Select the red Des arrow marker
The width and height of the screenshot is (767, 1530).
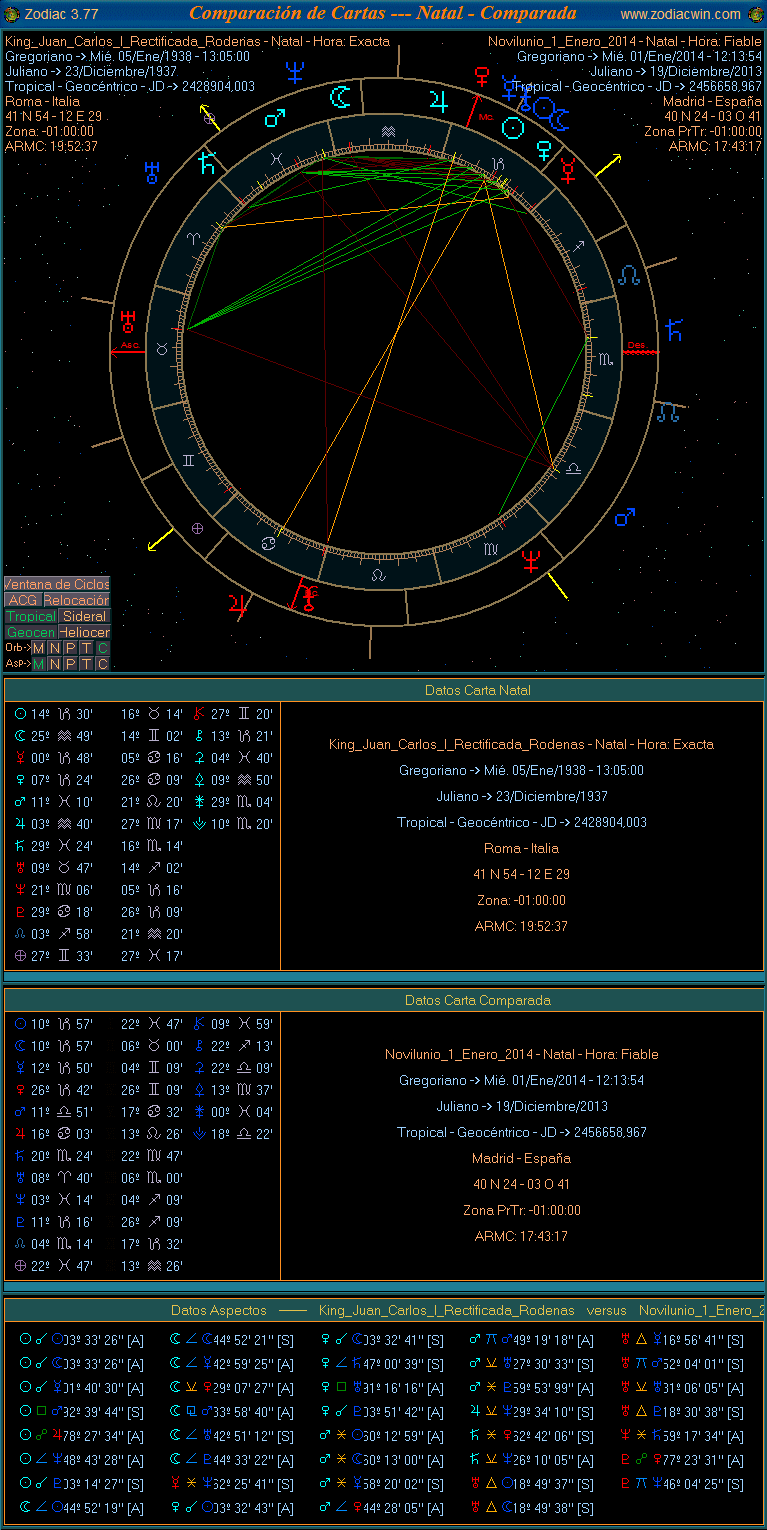click(x=639, y=350)
